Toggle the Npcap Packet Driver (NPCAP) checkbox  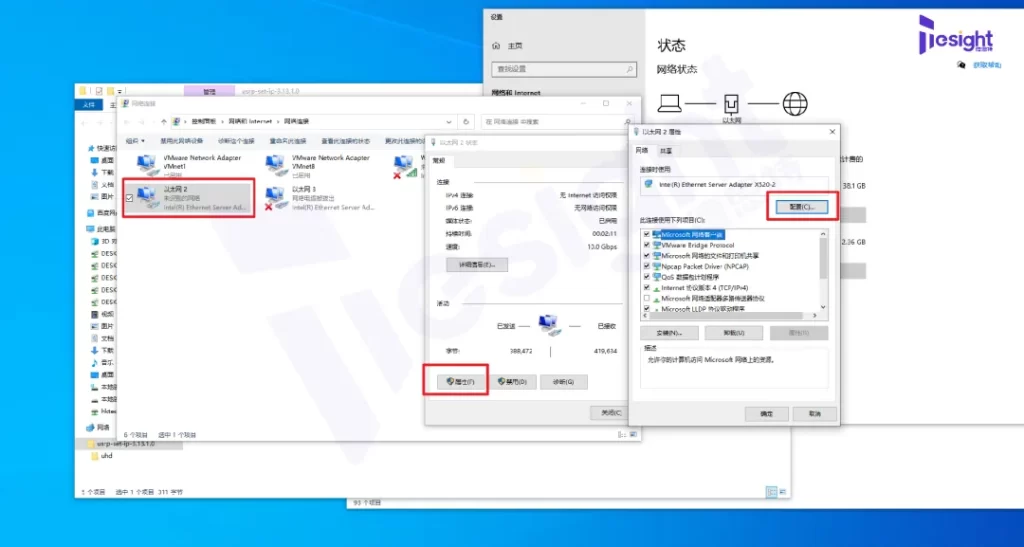pos(647,266)
